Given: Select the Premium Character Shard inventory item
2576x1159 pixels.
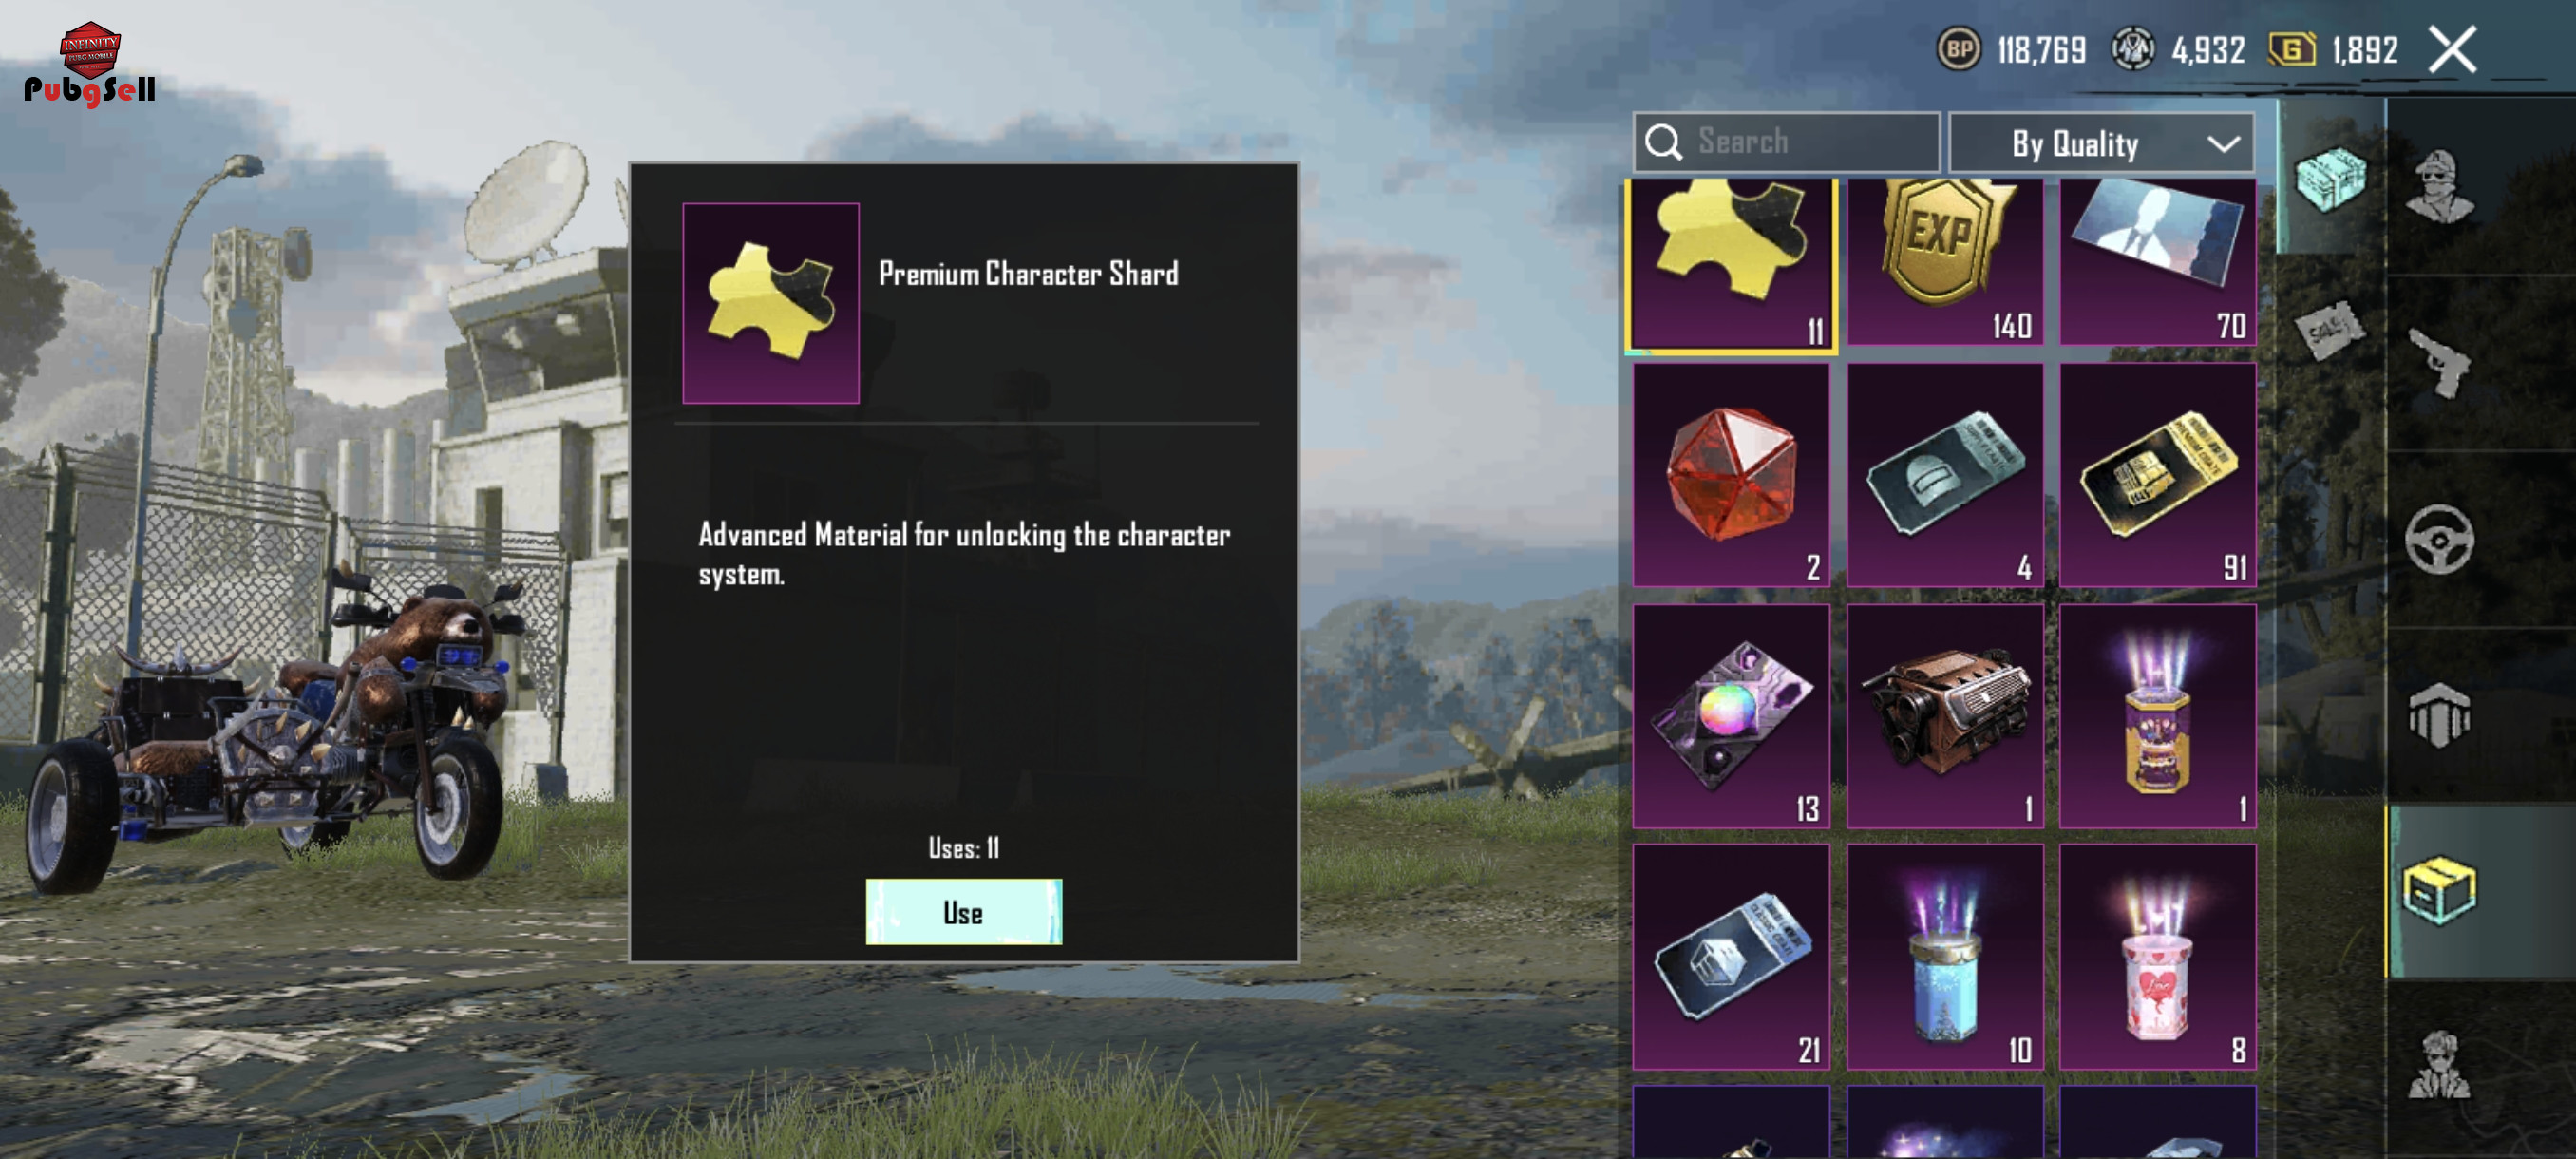Looking at the screenshot, I should [1731, 265].
